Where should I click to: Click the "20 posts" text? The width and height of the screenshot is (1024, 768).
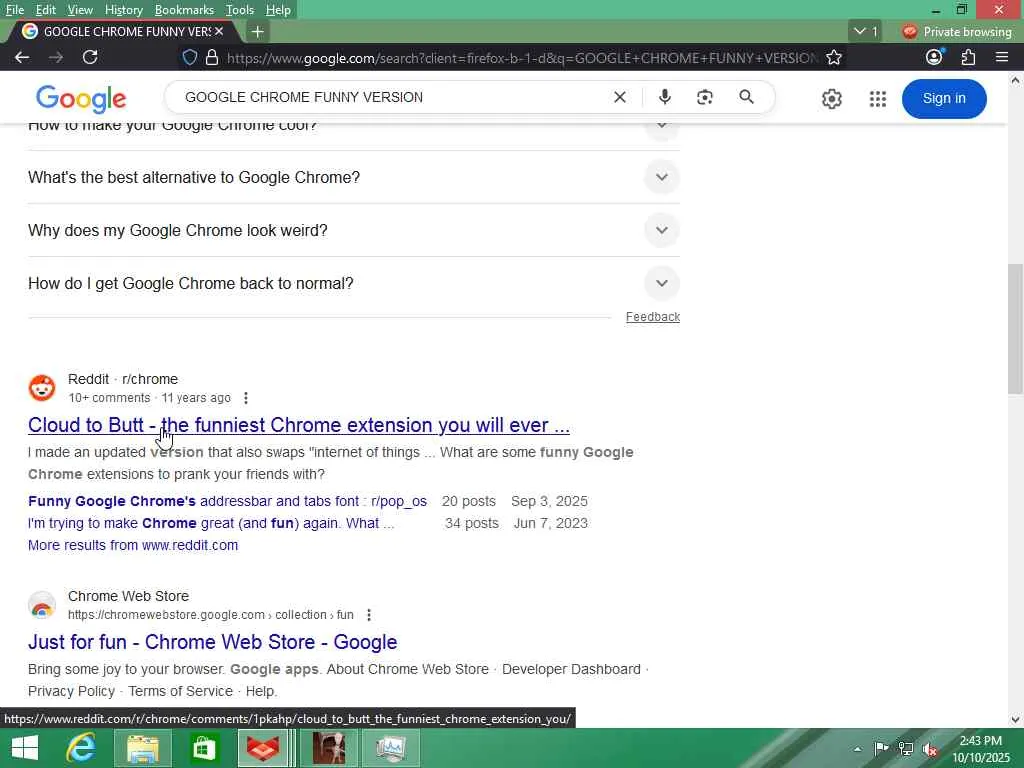pyautogui.click(x=469, y=501)
